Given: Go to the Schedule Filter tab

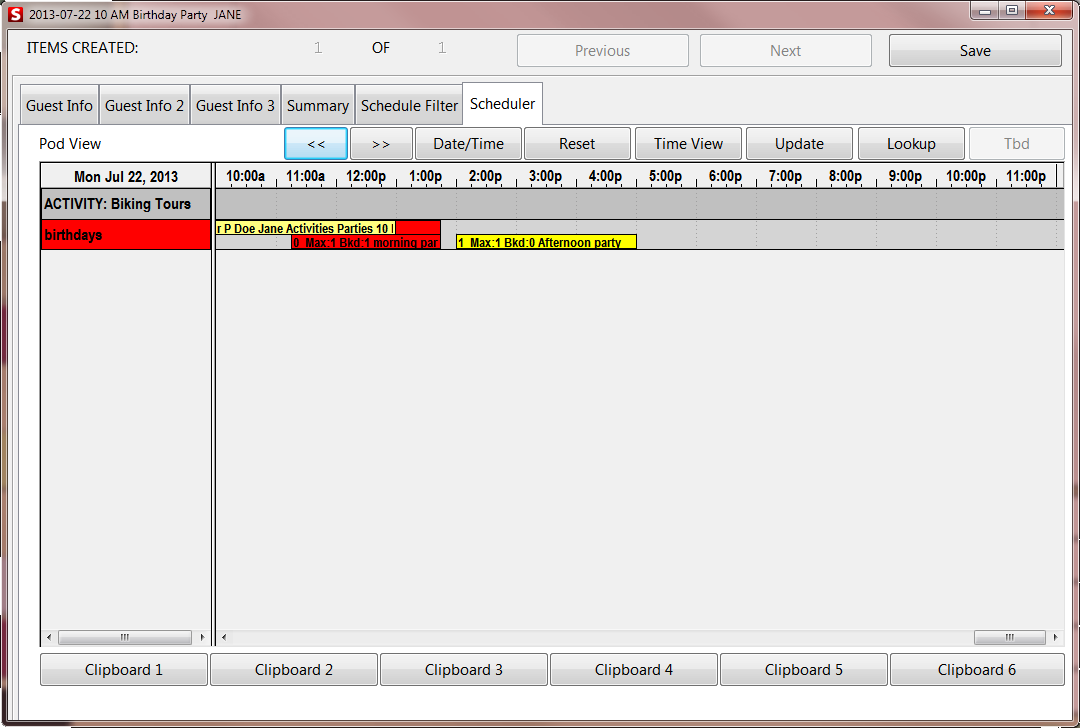Looking at the screenshot, I should coord(409,105).
